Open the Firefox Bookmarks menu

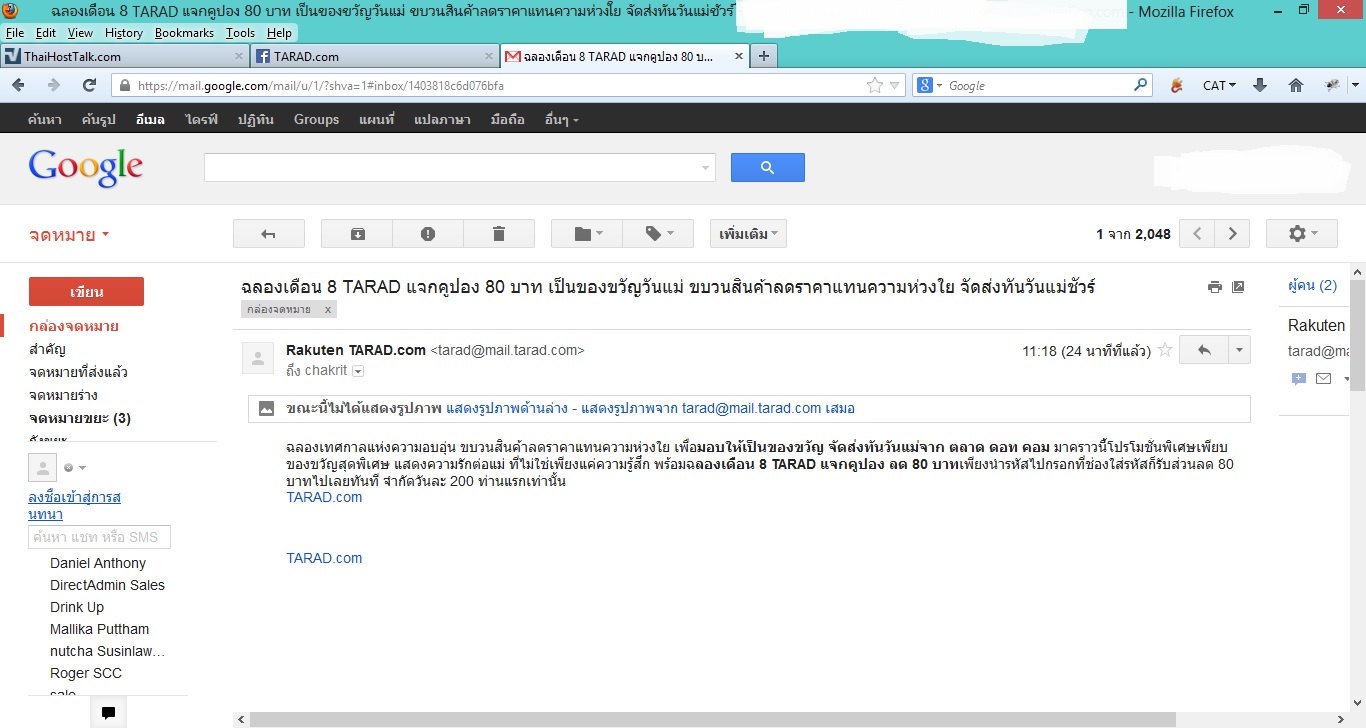[184, 33]
